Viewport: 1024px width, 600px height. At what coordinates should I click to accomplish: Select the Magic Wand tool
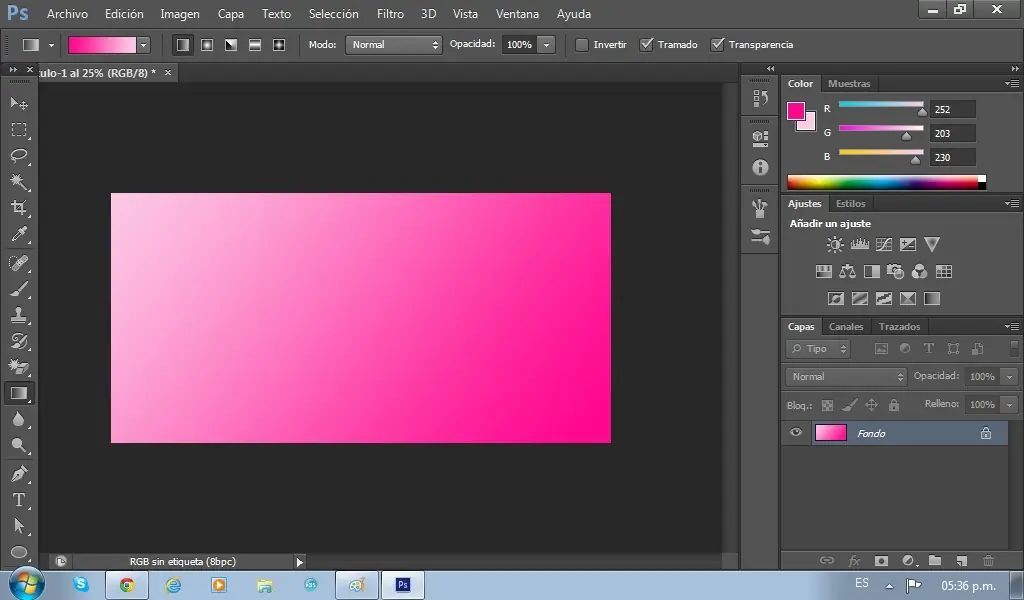19,182
